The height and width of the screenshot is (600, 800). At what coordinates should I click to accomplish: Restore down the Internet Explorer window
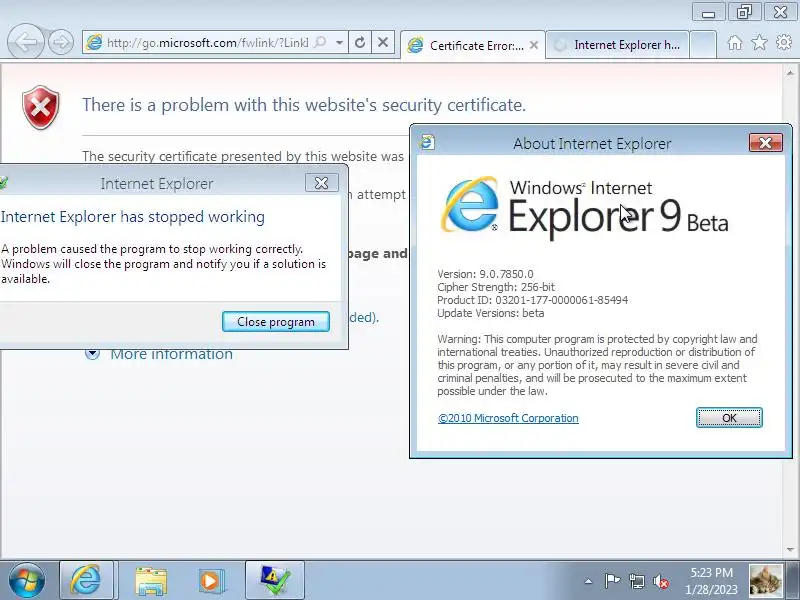pyautogui.click(x=744, y=12)
